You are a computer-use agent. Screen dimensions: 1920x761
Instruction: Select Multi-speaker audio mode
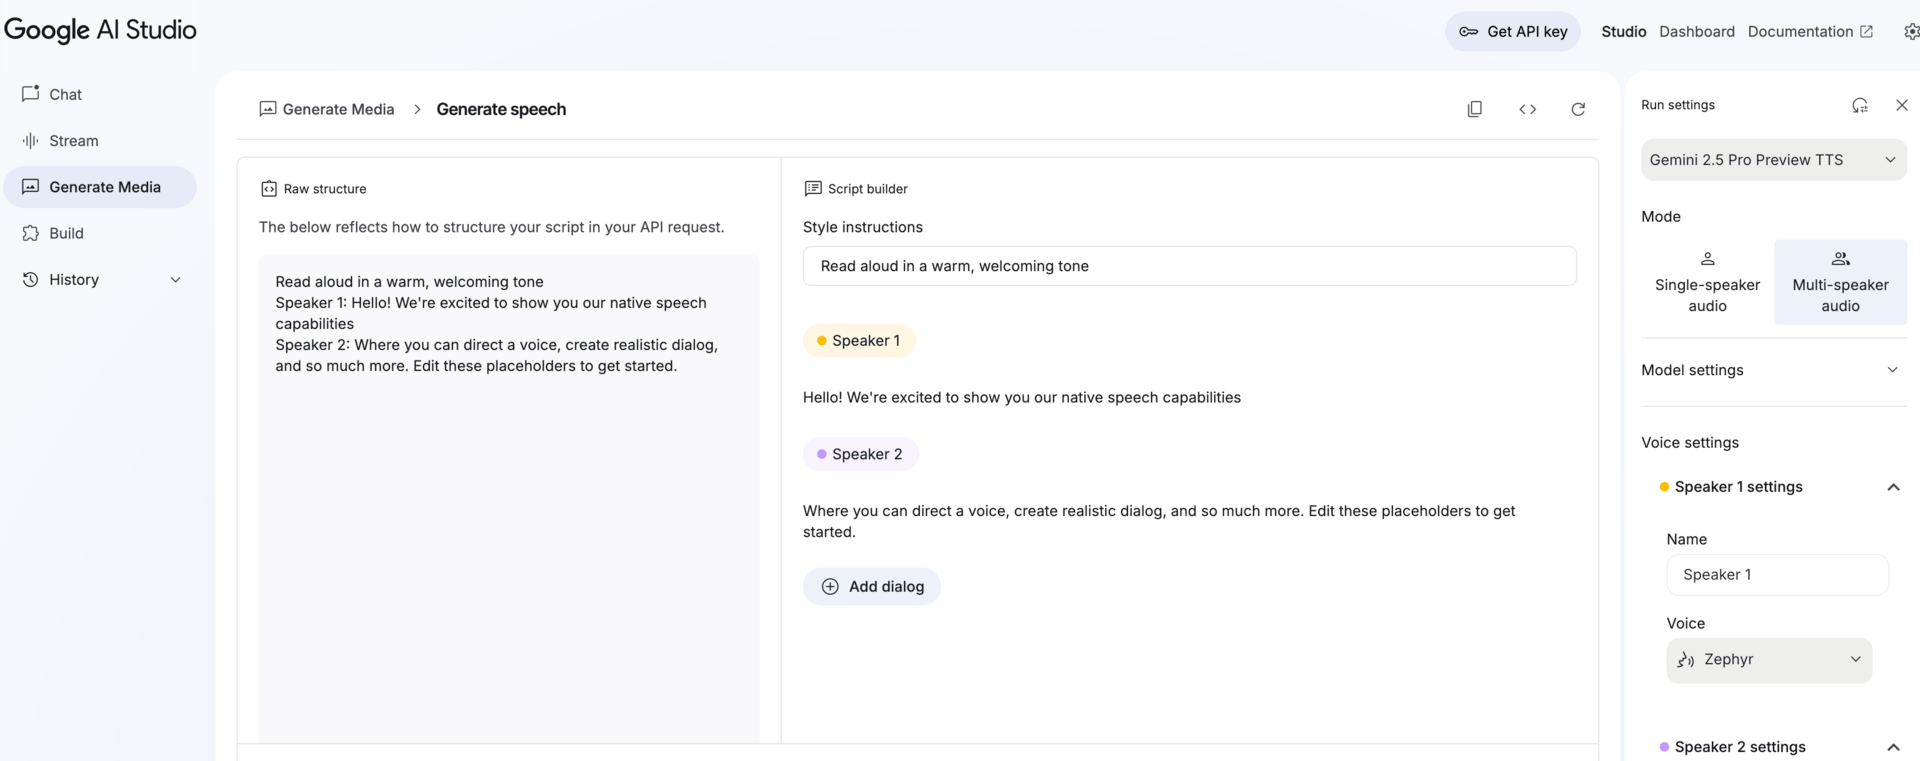point(1840,282)
